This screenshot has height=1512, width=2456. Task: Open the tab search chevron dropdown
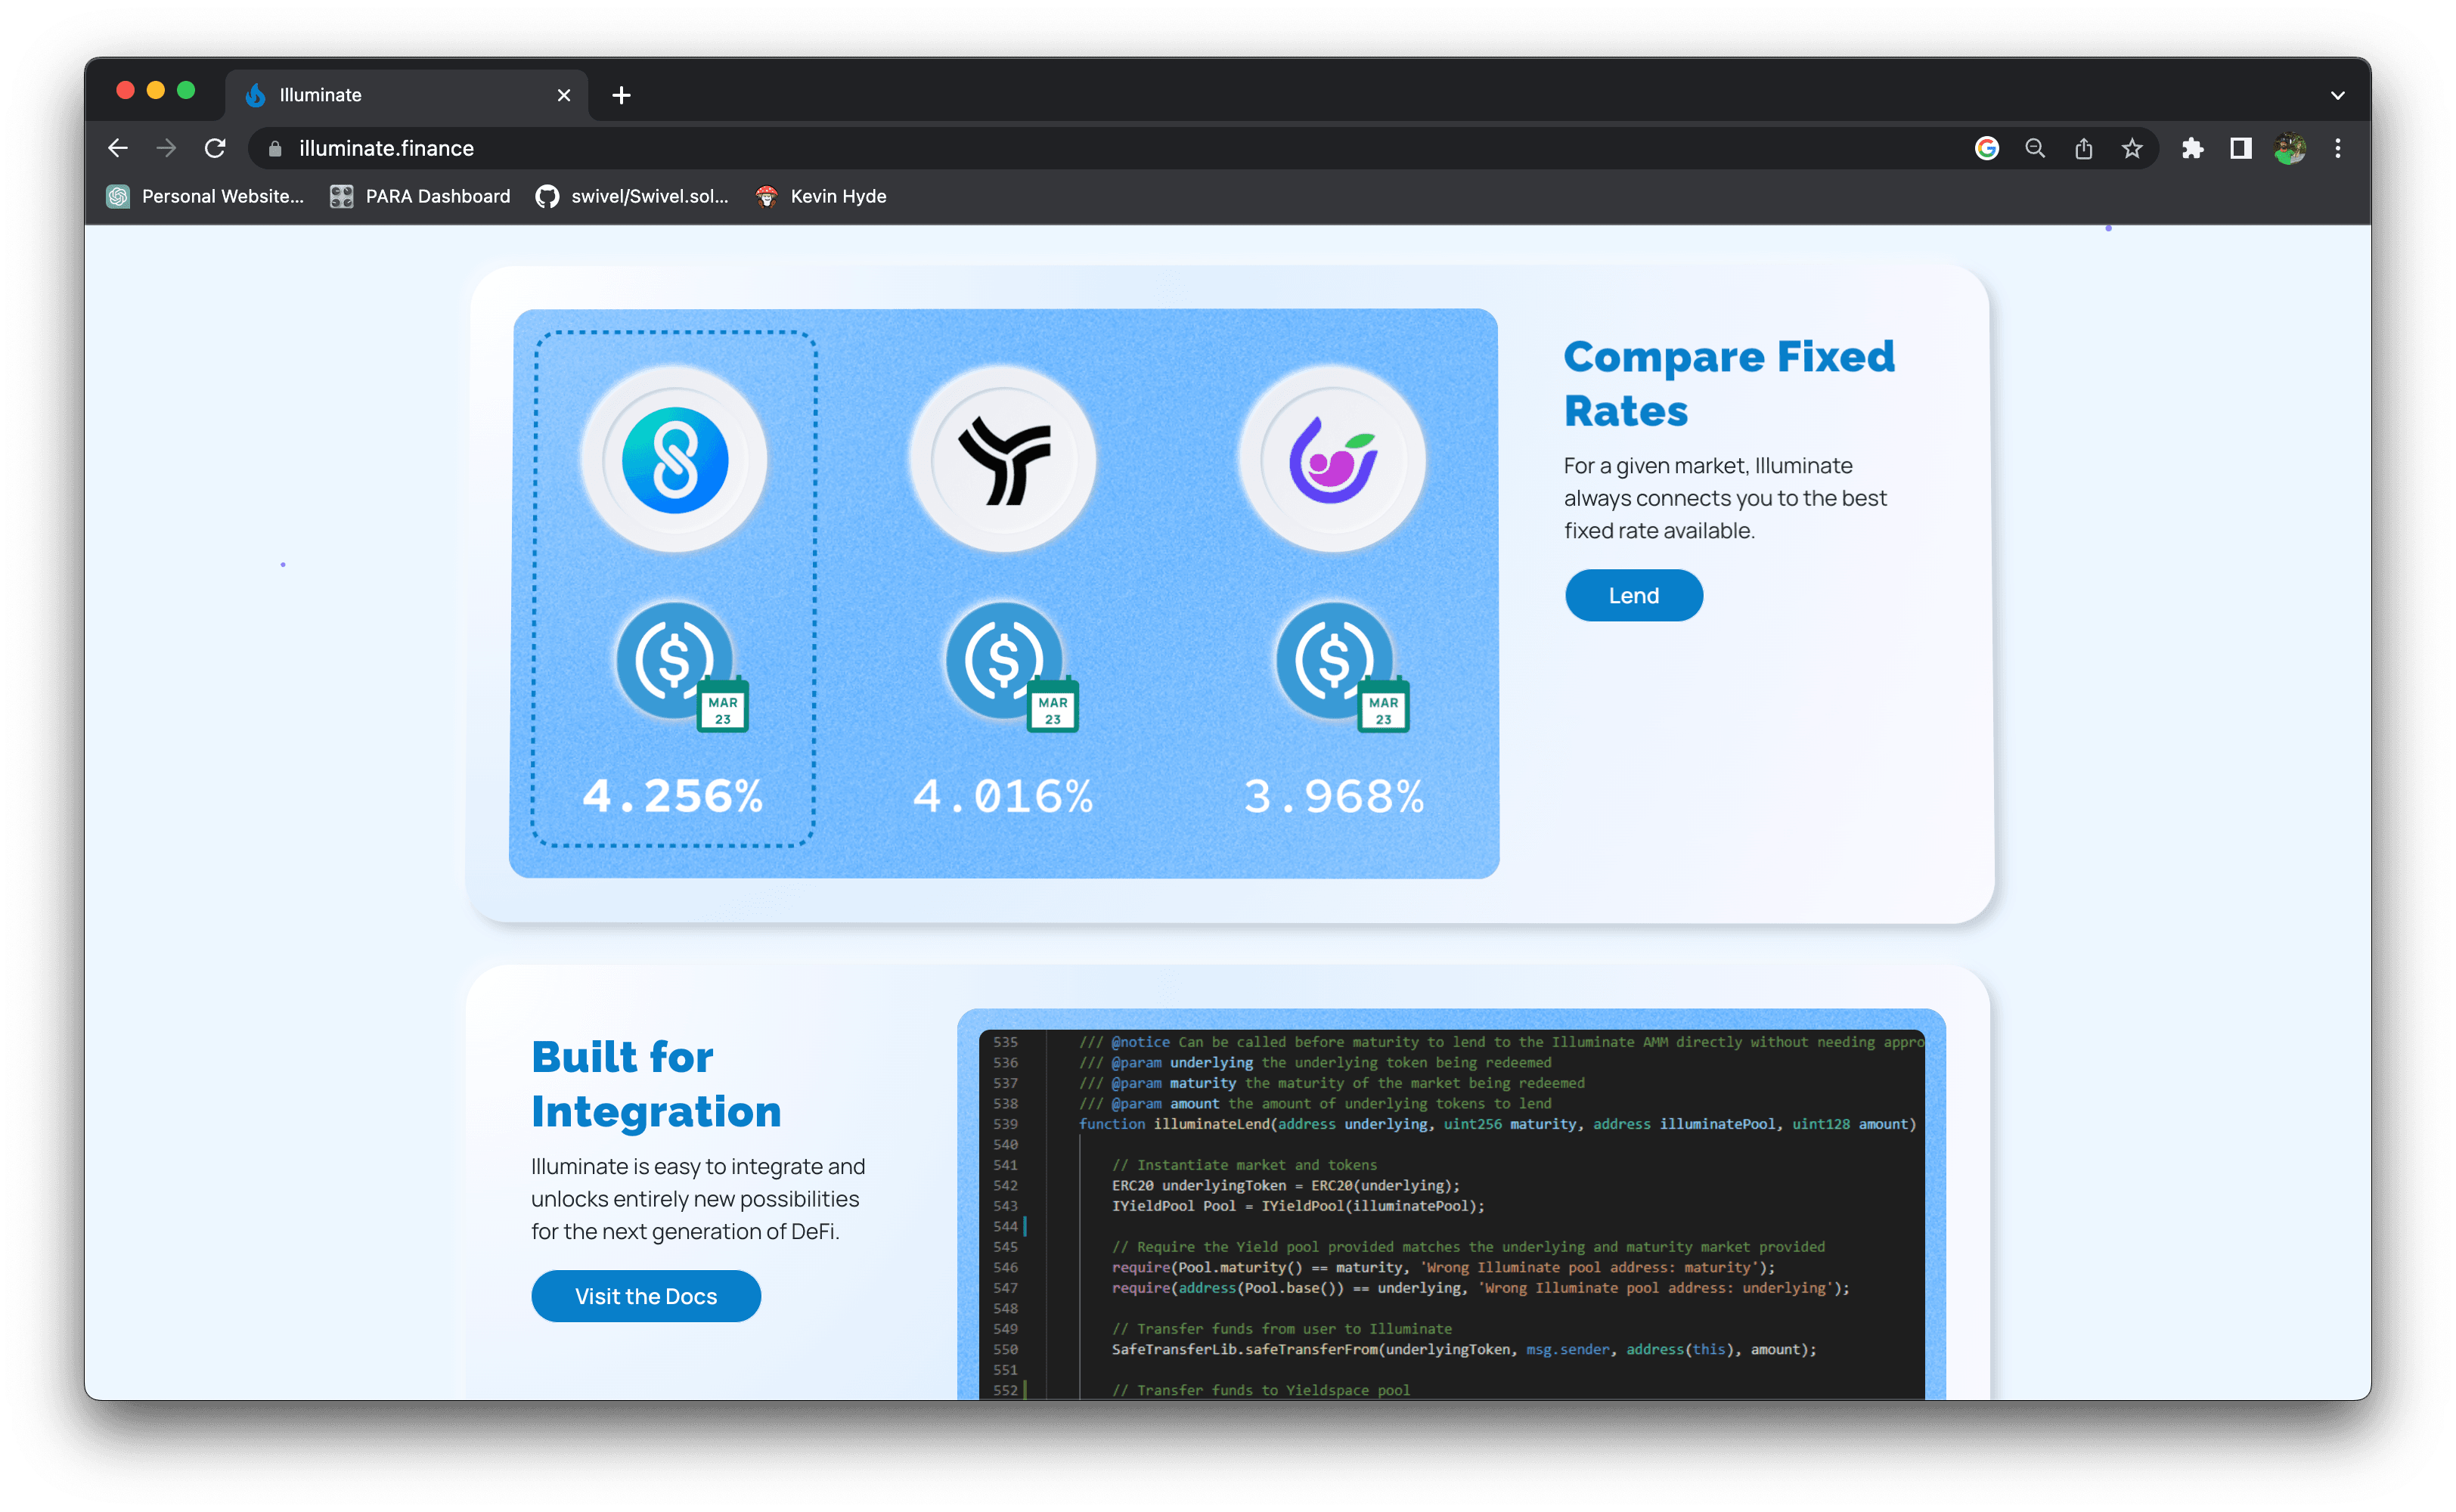click(2337, 96)
